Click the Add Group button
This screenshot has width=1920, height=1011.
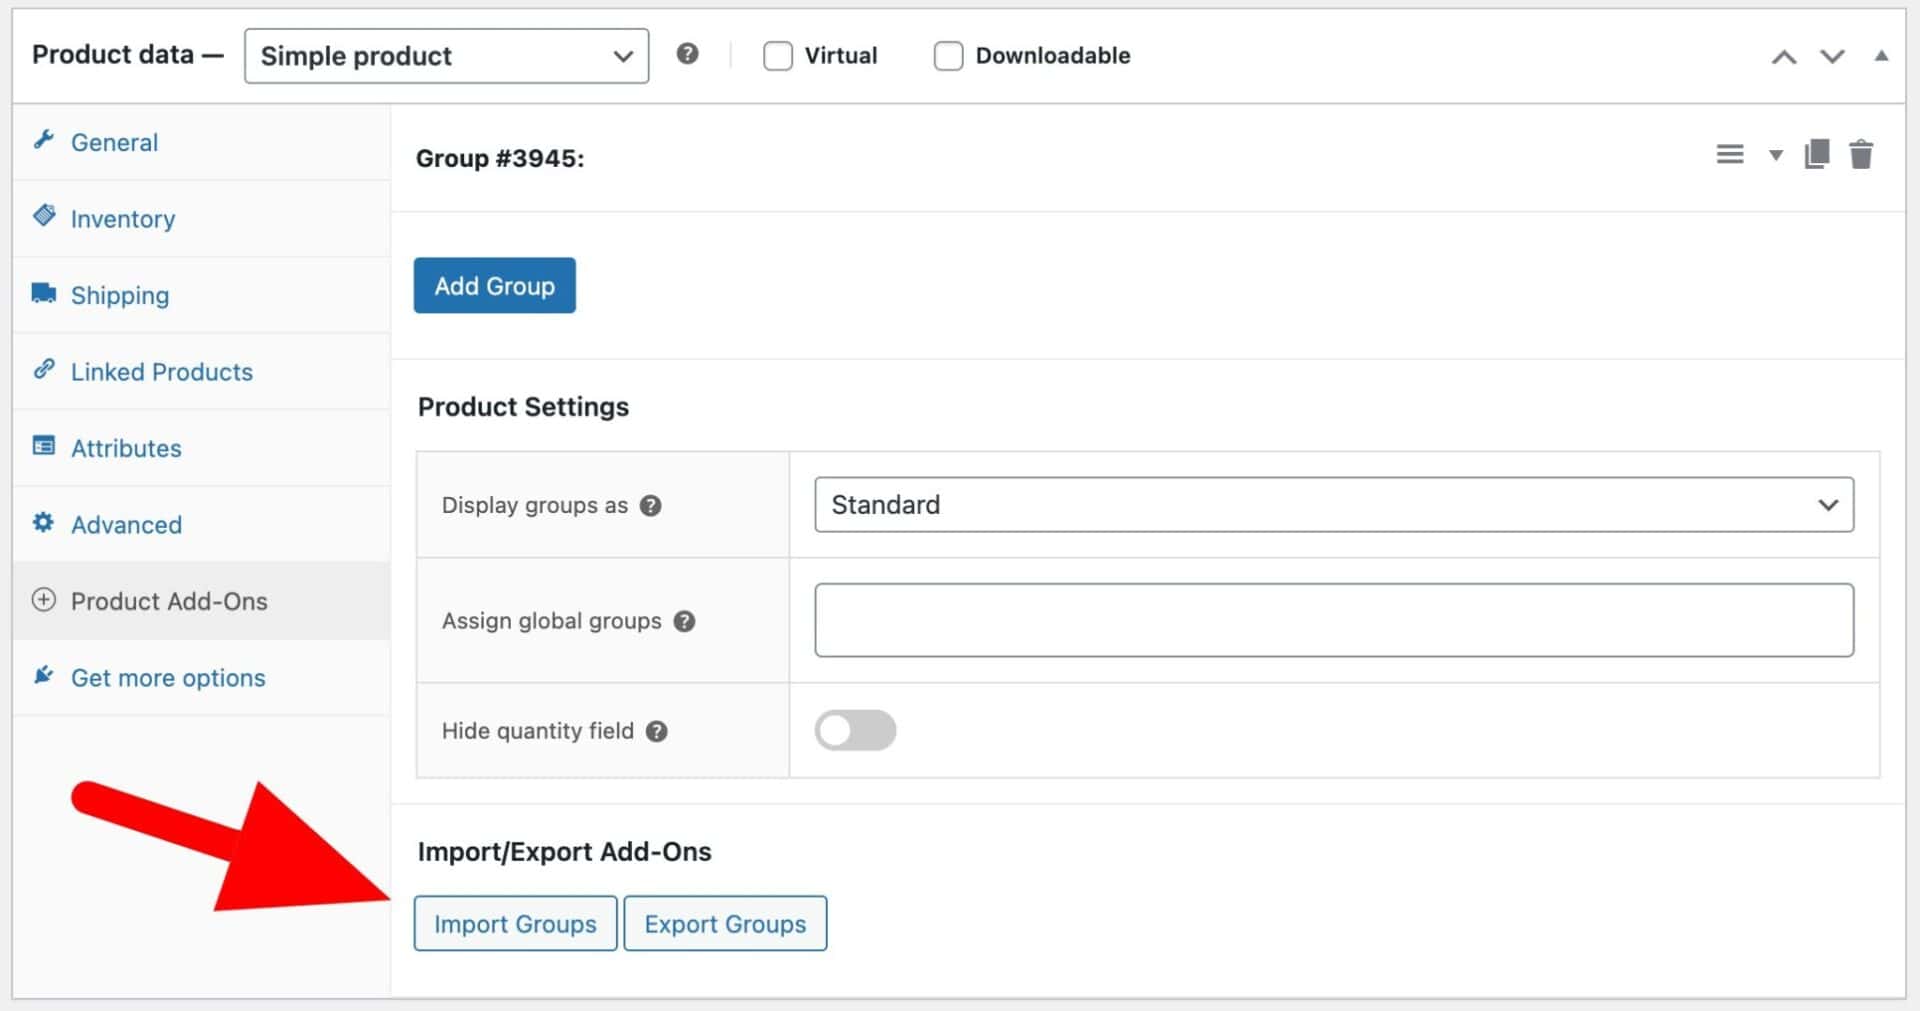click(x=494, y=285)
